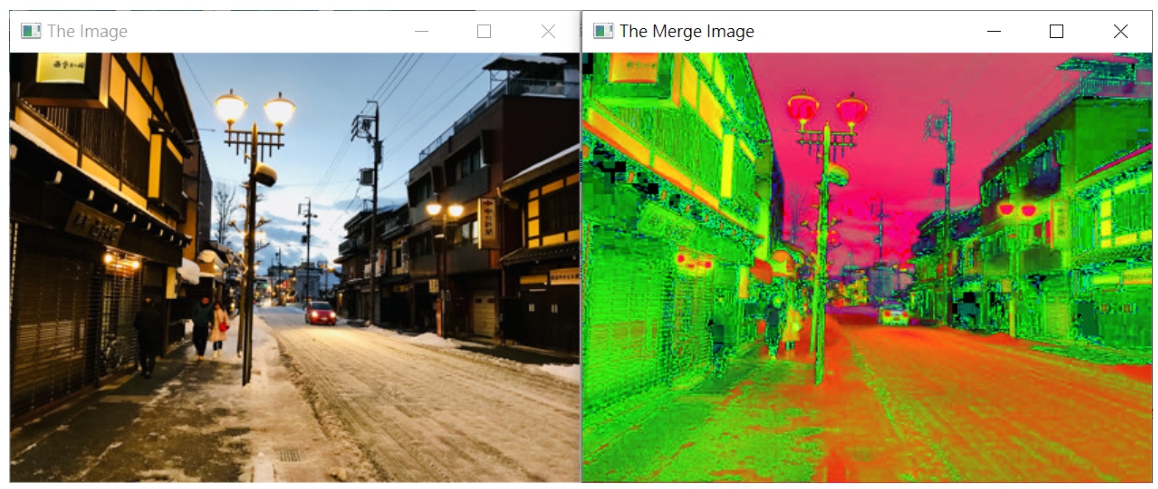Click the pedestrians walking on the left sidewalk

(x=210, y=326)
